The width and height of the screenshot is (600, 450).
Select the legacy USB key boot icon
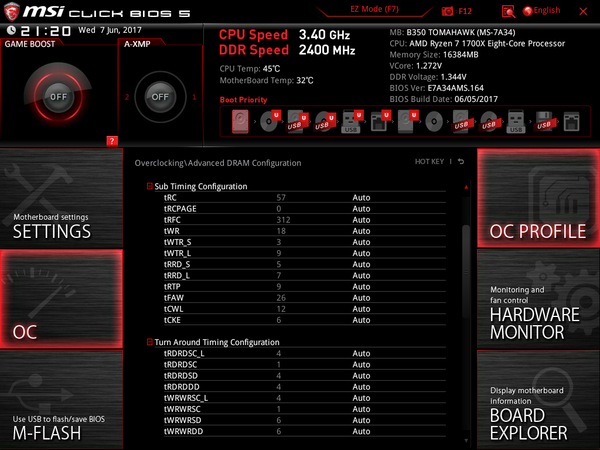516,122
